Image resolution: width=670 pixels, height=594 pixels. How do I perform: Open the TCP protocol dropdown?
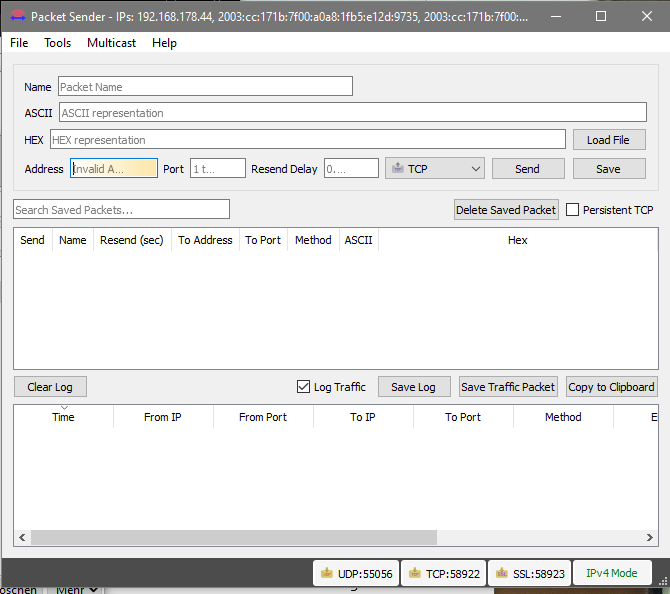coord(435,168)
